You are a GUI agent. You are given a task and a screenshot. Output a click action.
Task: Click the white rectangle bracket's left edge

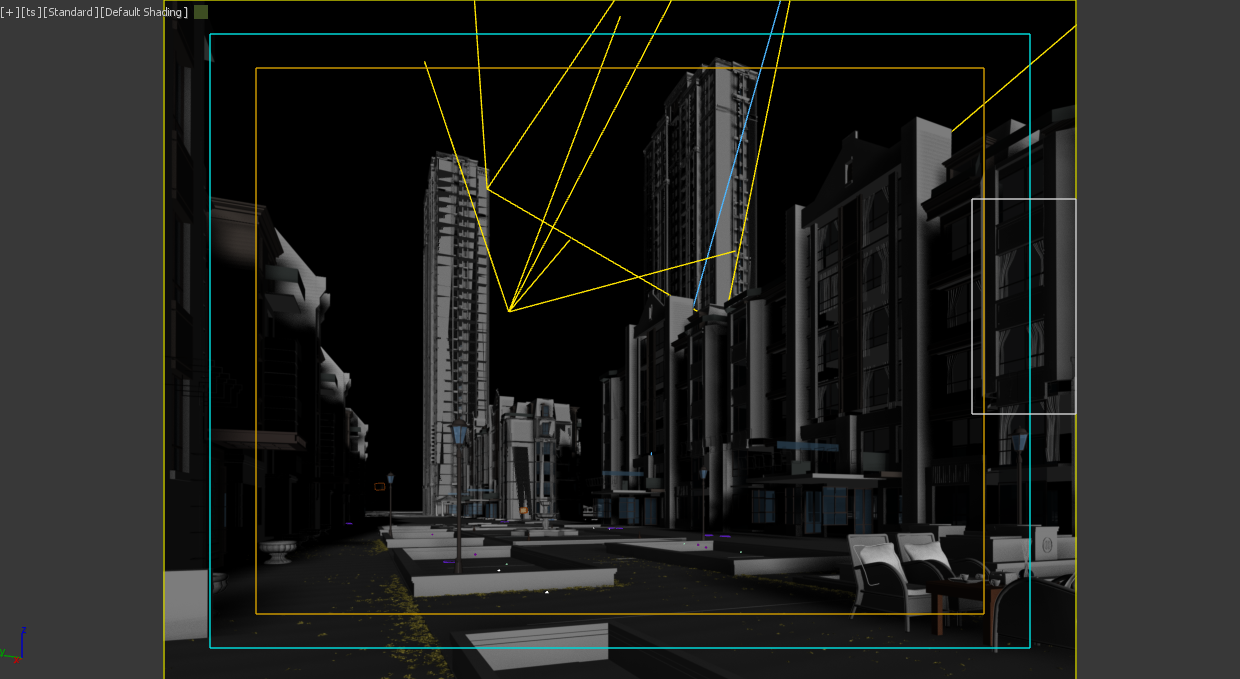972,305
